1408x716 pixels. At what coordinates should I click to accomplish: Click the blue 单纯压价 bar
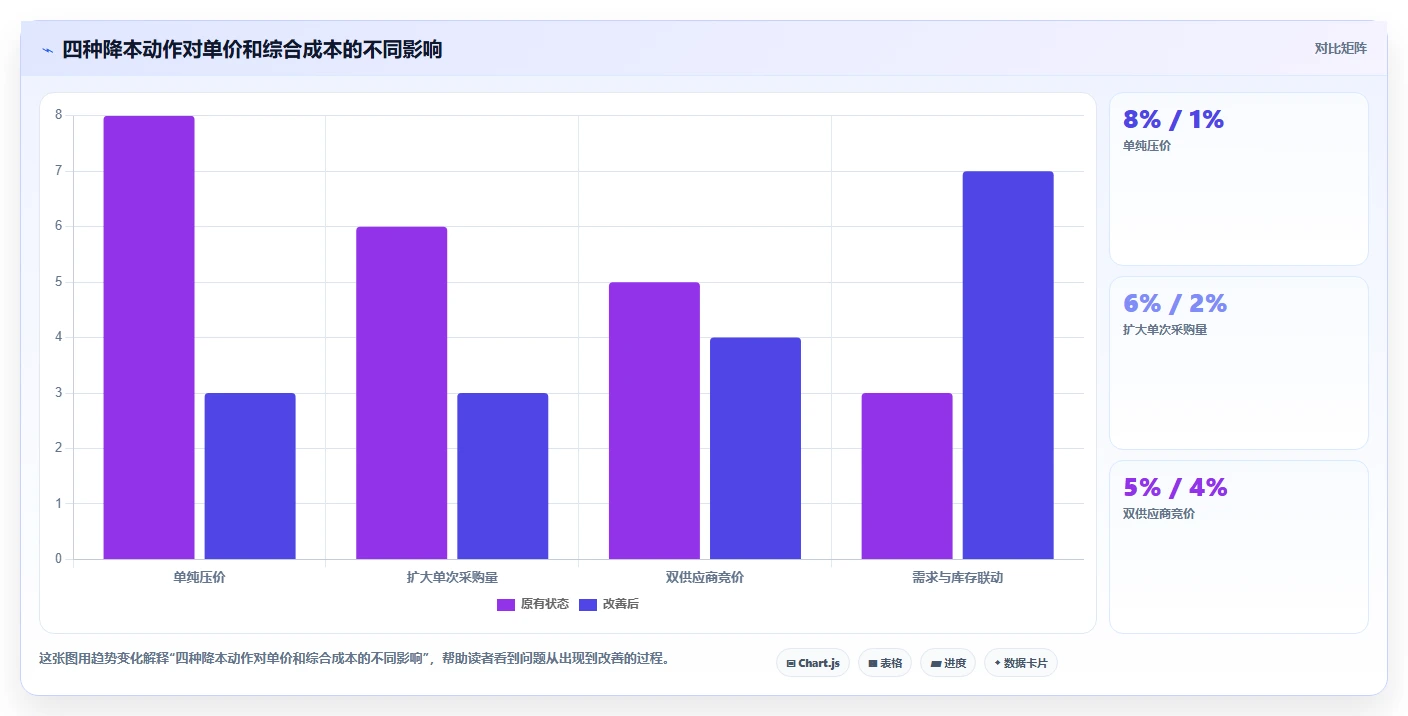[250, 476]
